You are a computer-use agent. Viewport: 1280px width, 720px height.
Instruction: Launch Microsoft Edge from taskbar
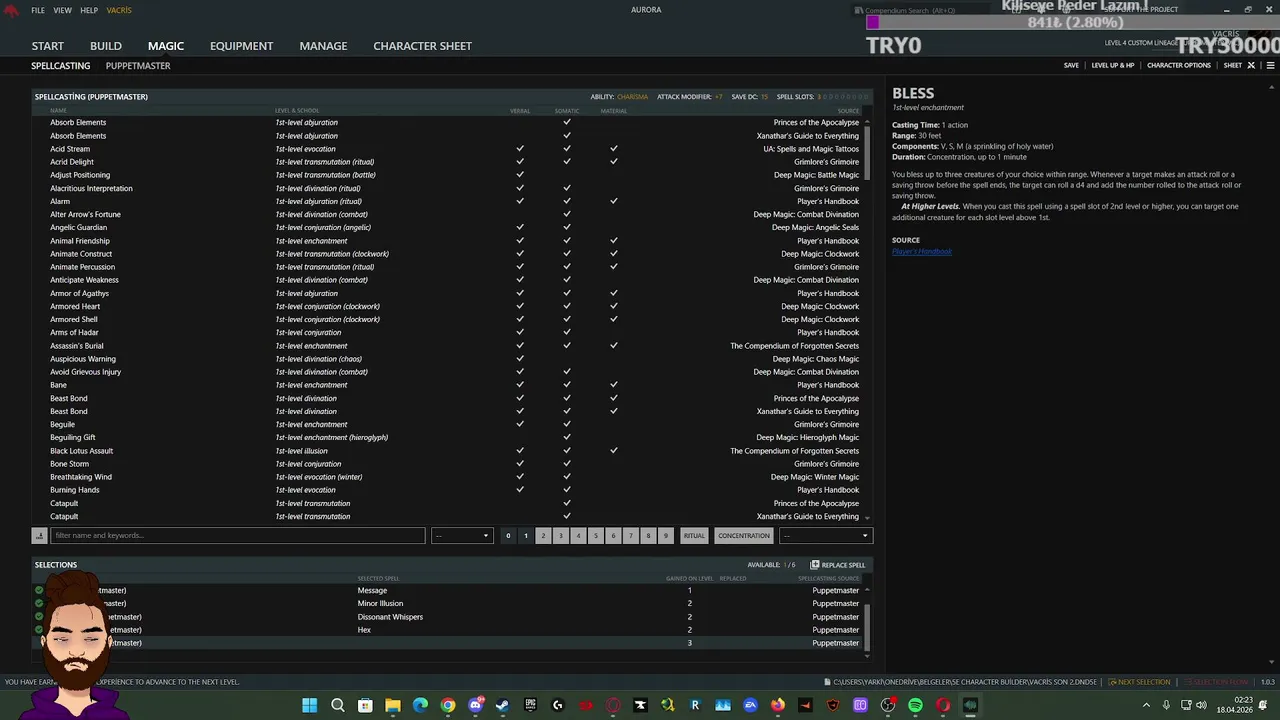(x=420, y=705)
